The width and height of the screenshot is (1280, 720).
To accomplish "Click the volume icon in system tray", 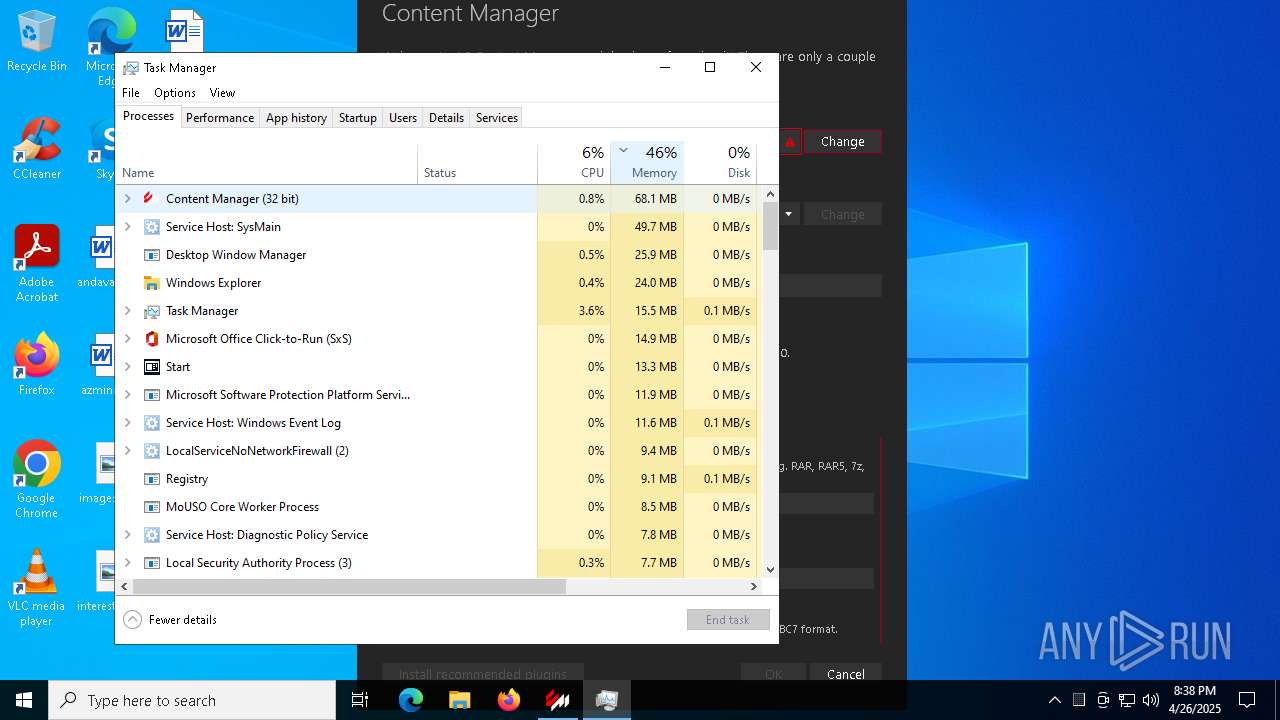I will click(1151, 700).
